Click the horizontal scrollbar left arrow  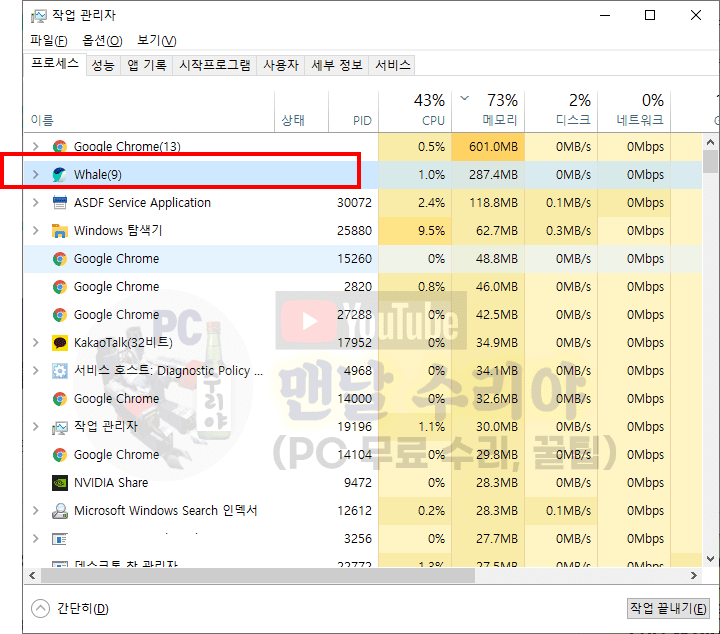pos(32,575)
